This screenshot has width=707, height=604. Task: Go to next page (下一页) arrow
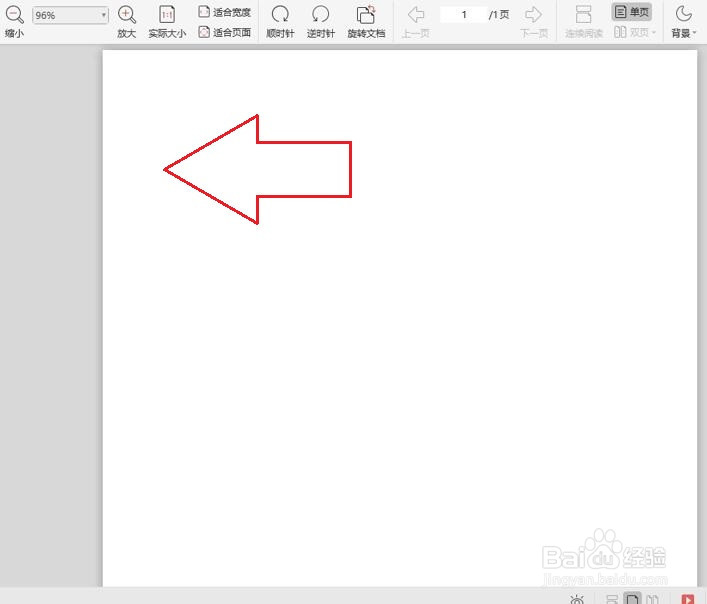point(533,15)
